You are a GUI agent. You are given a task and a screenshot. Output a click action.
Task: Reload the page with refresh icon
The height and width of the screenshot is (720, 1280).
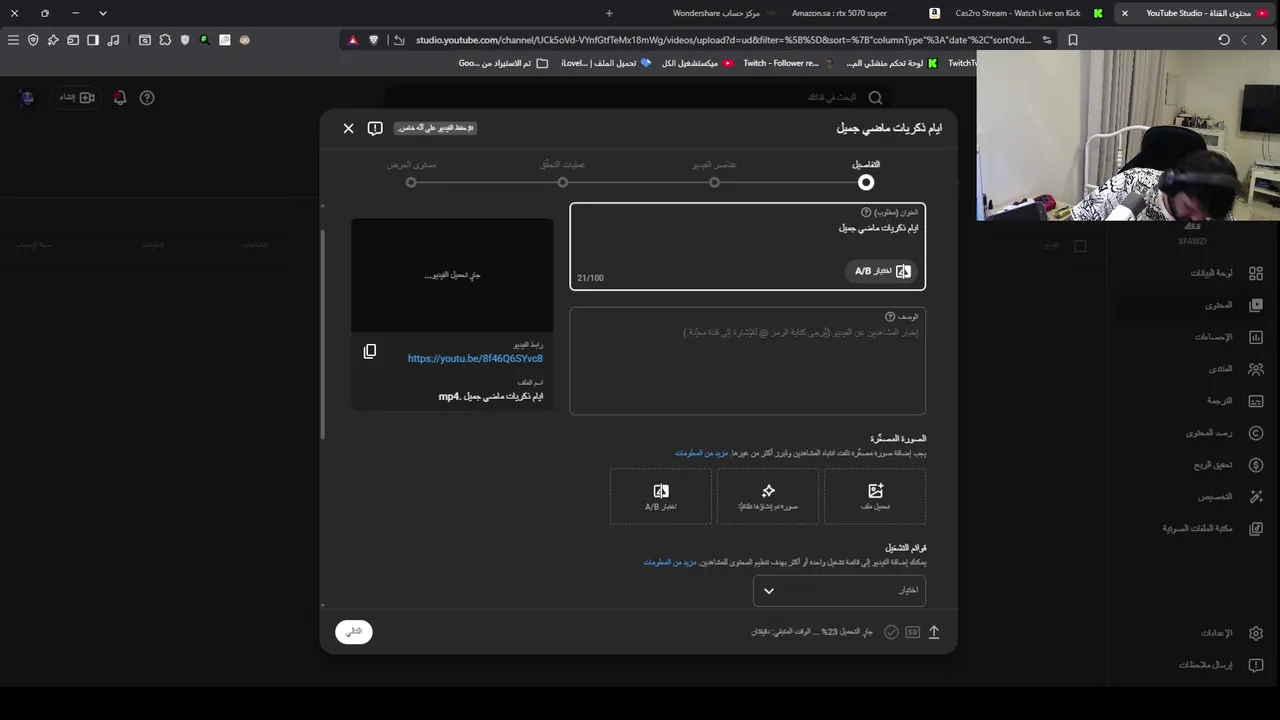pos(1224,40)
